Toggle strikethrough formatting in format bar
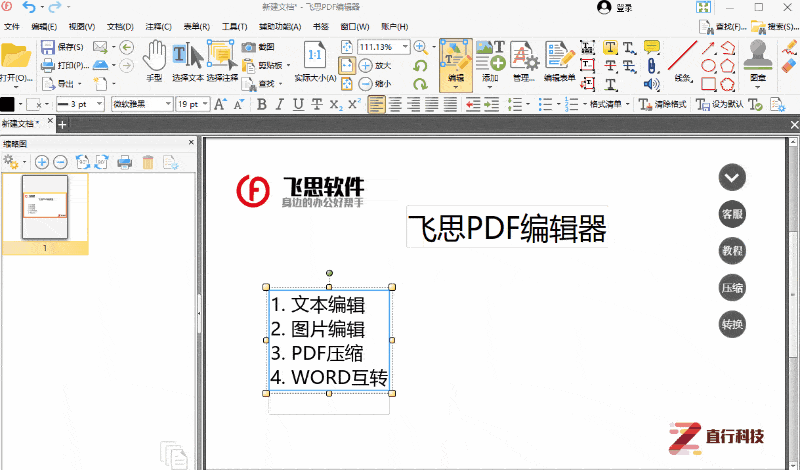The height and width of the screenshot is (470, 800). click(x=317, y=105)
